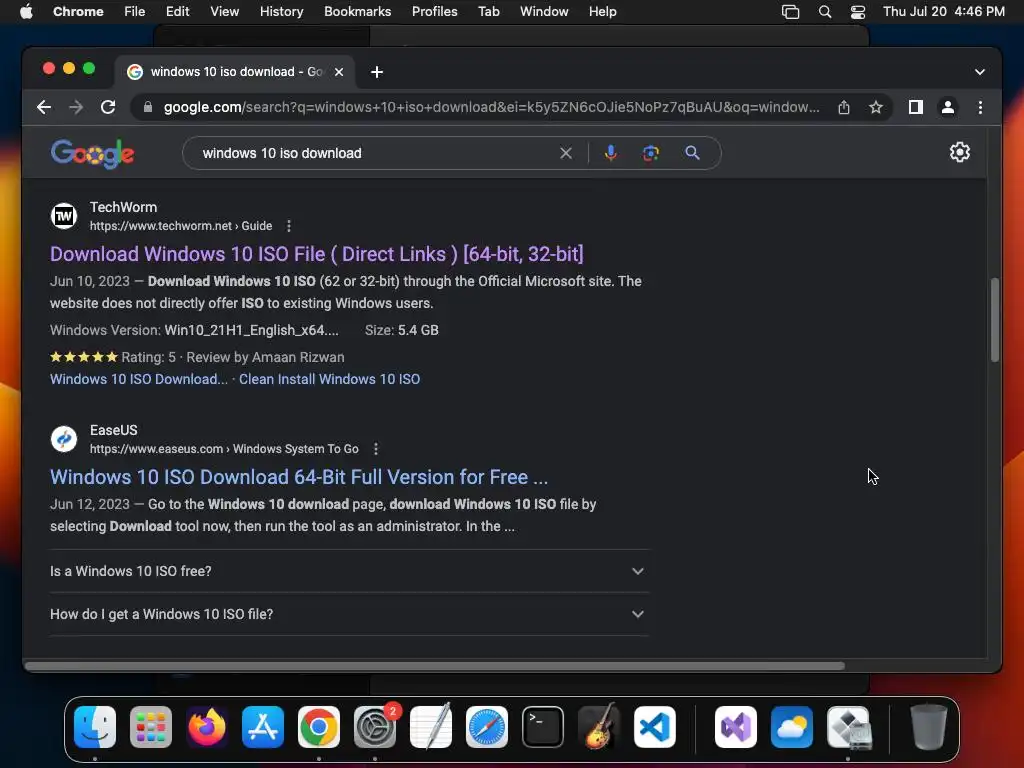Launch Firefox from the Dock

pos(207,727)
